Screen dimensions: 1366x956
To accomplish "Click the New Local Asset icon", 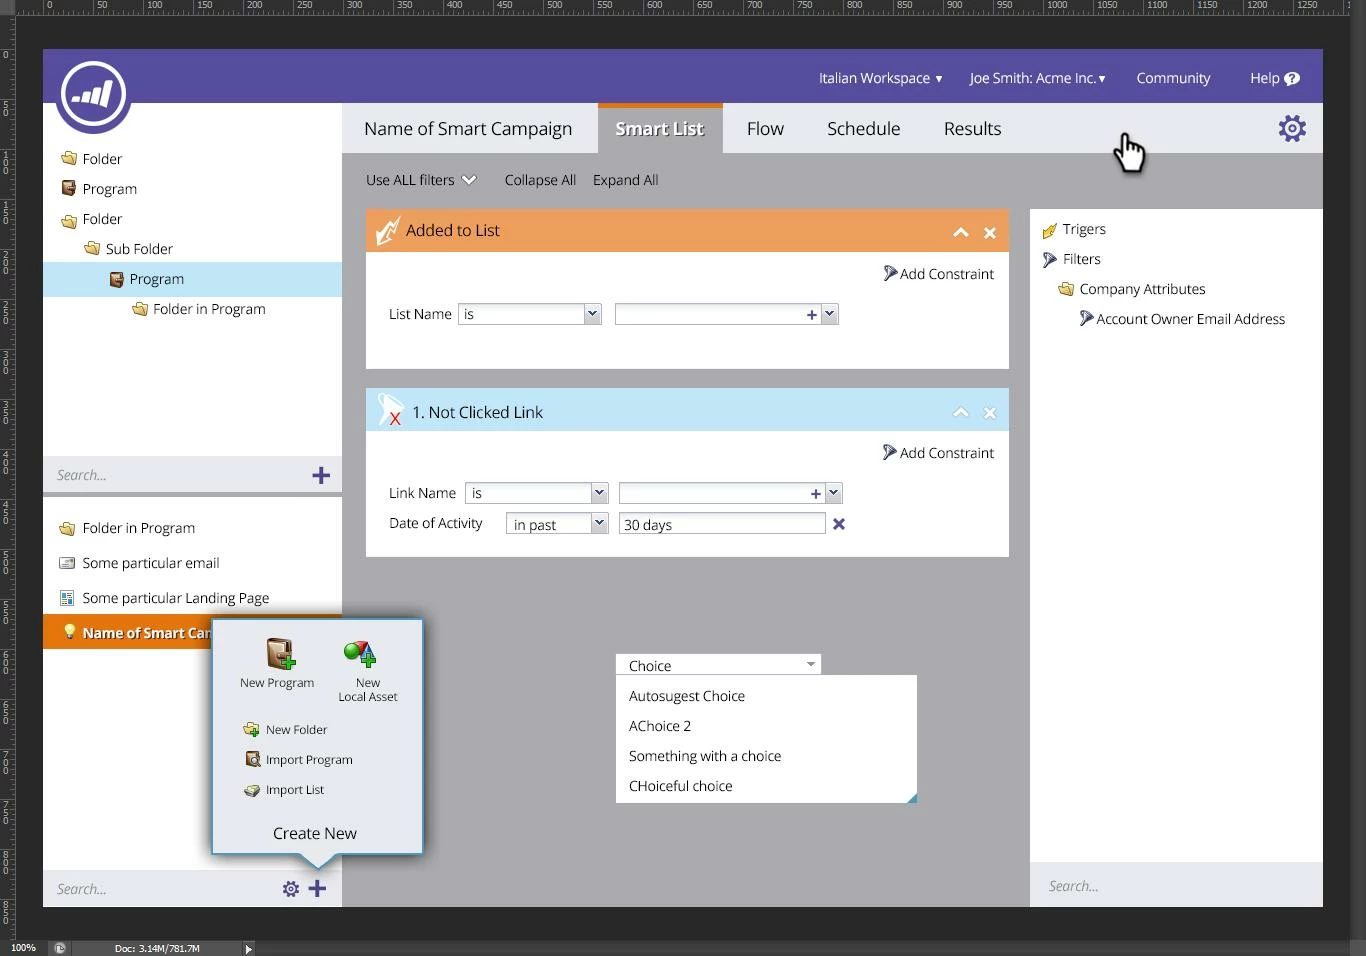I will tap(360, 654).
